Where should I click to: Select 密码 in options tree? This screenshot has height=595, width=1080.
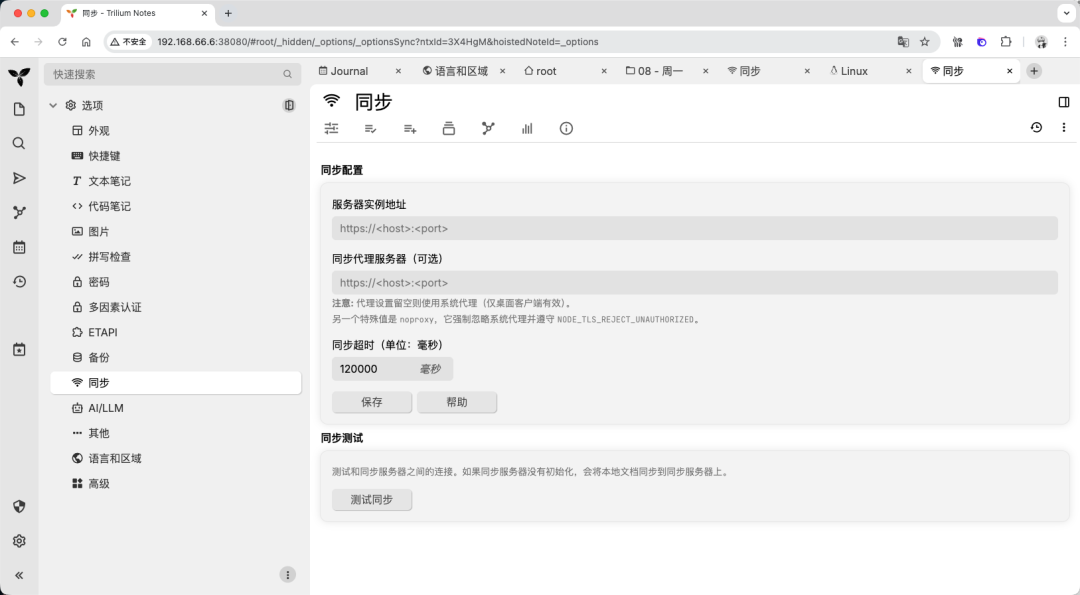tap(176, 282)
